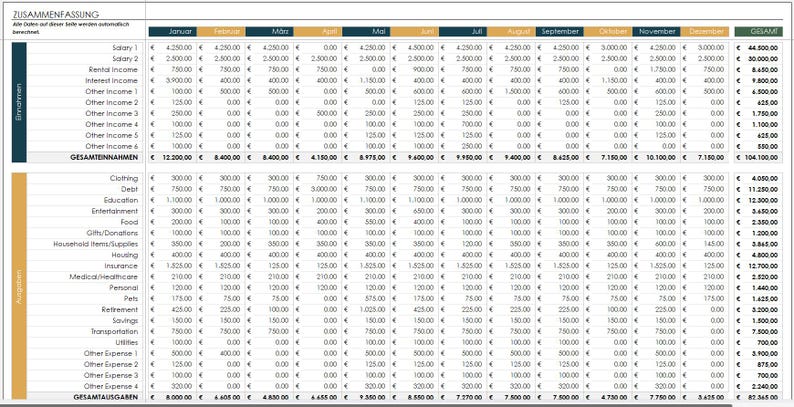794x407 pixels.
Task: Select the Insurance row label
Action: point(121,266)
